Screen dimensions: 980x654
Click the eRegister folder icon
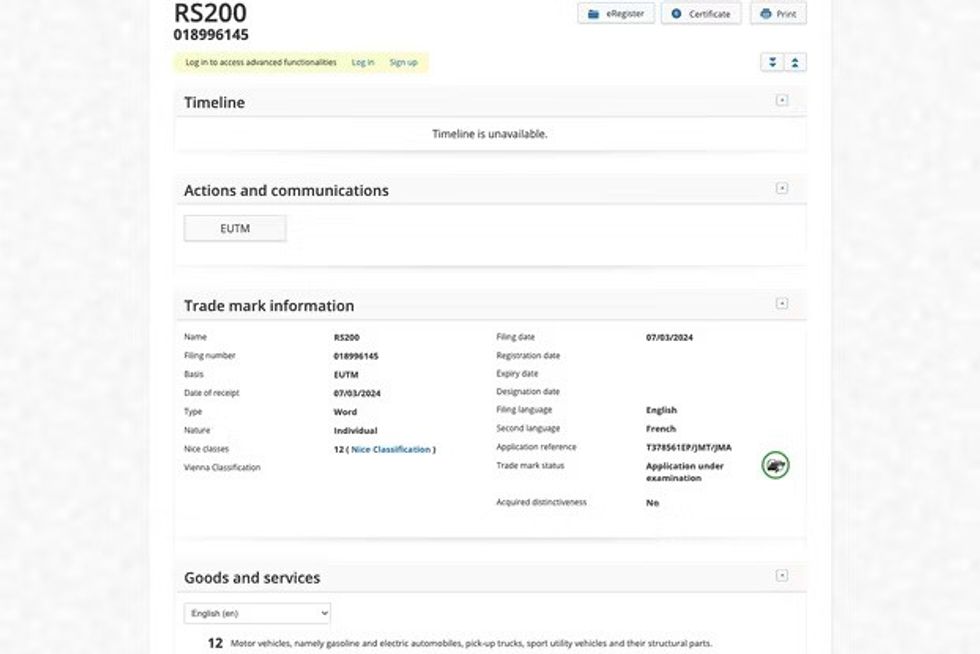pos(593,14)
